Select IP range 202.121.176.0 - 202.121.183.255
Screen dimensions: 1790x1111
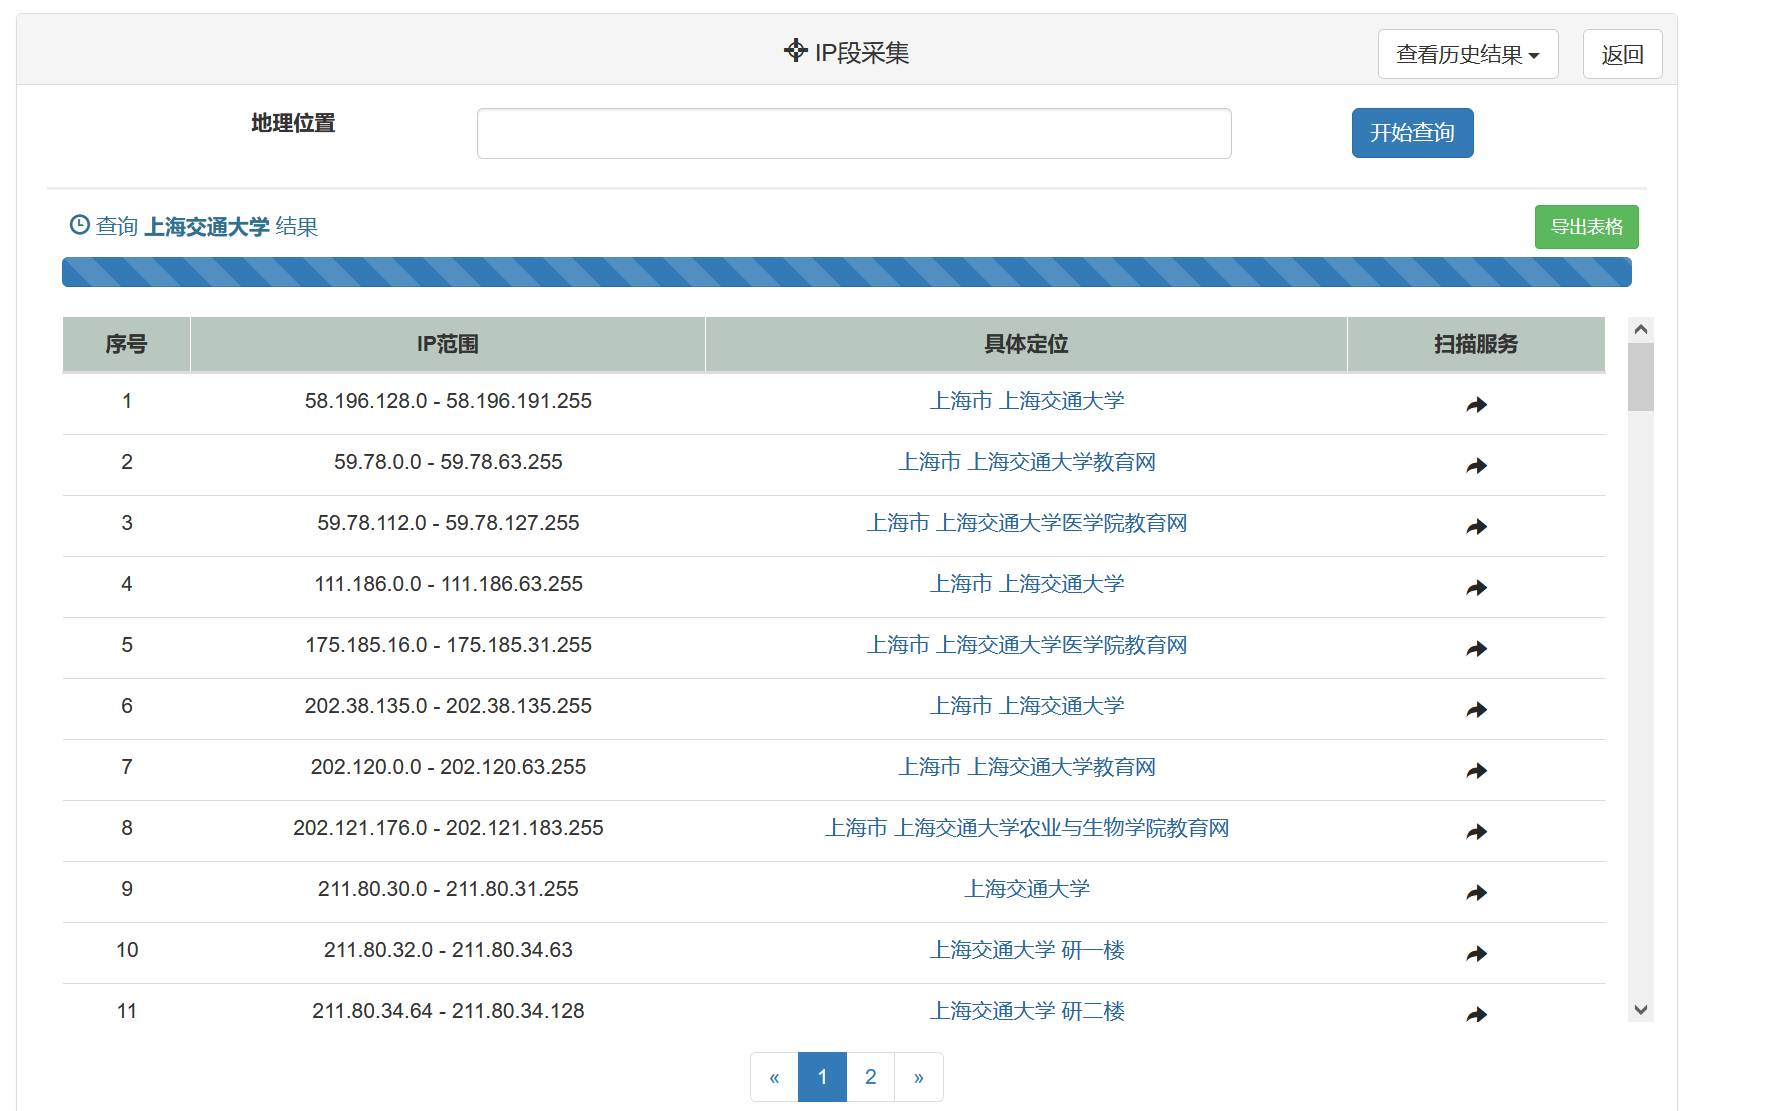point(448,828)
